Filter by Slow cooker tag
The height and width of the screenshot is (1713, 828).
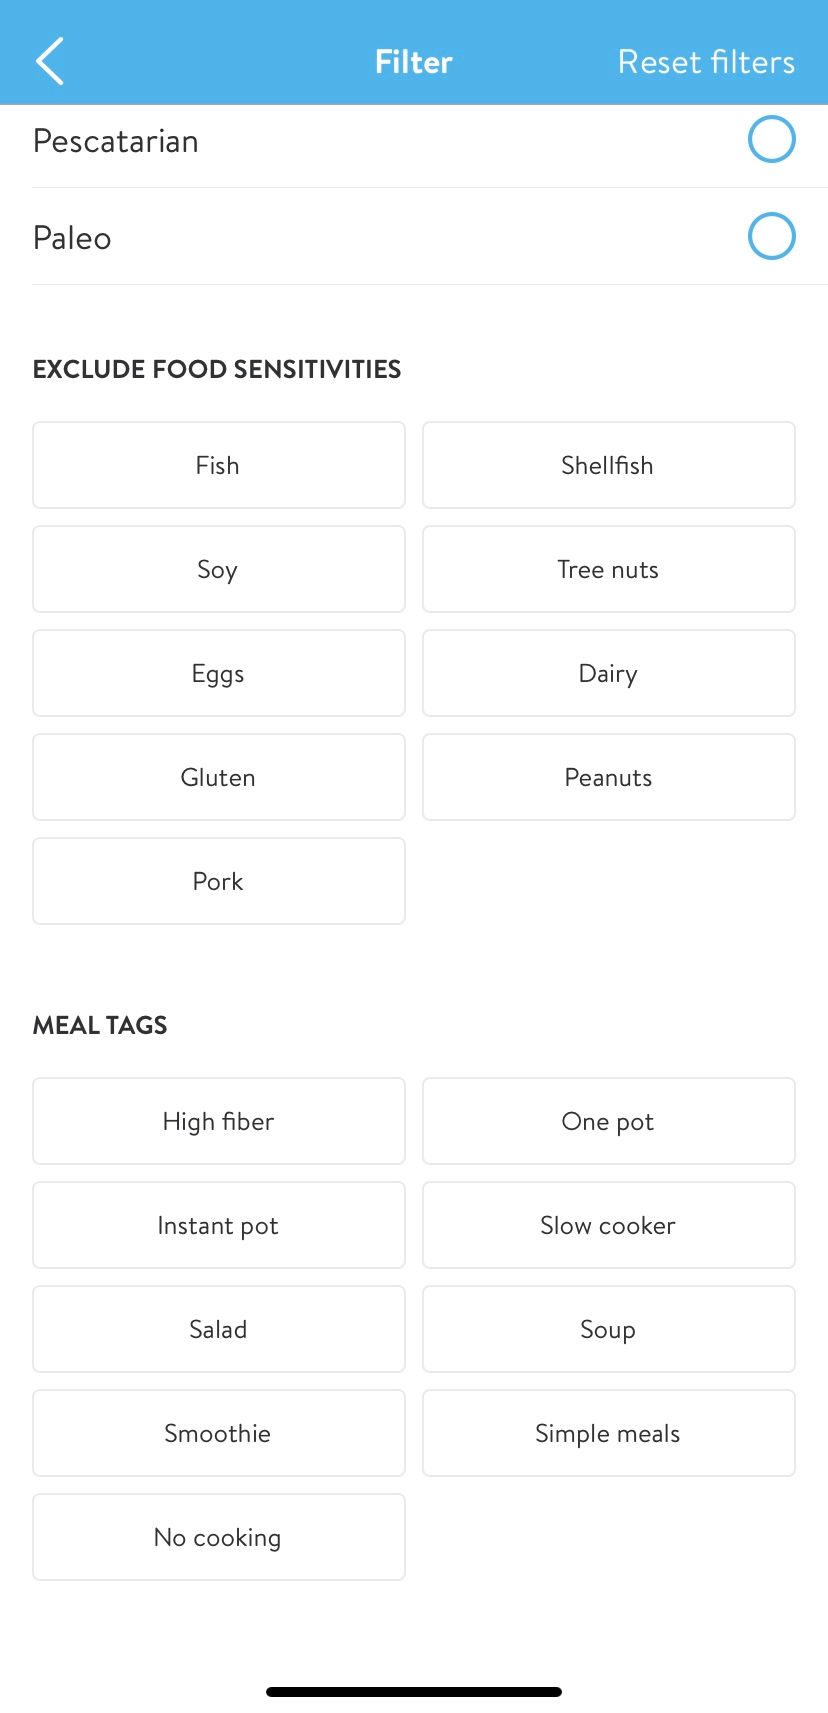[x=608, y=1225]
